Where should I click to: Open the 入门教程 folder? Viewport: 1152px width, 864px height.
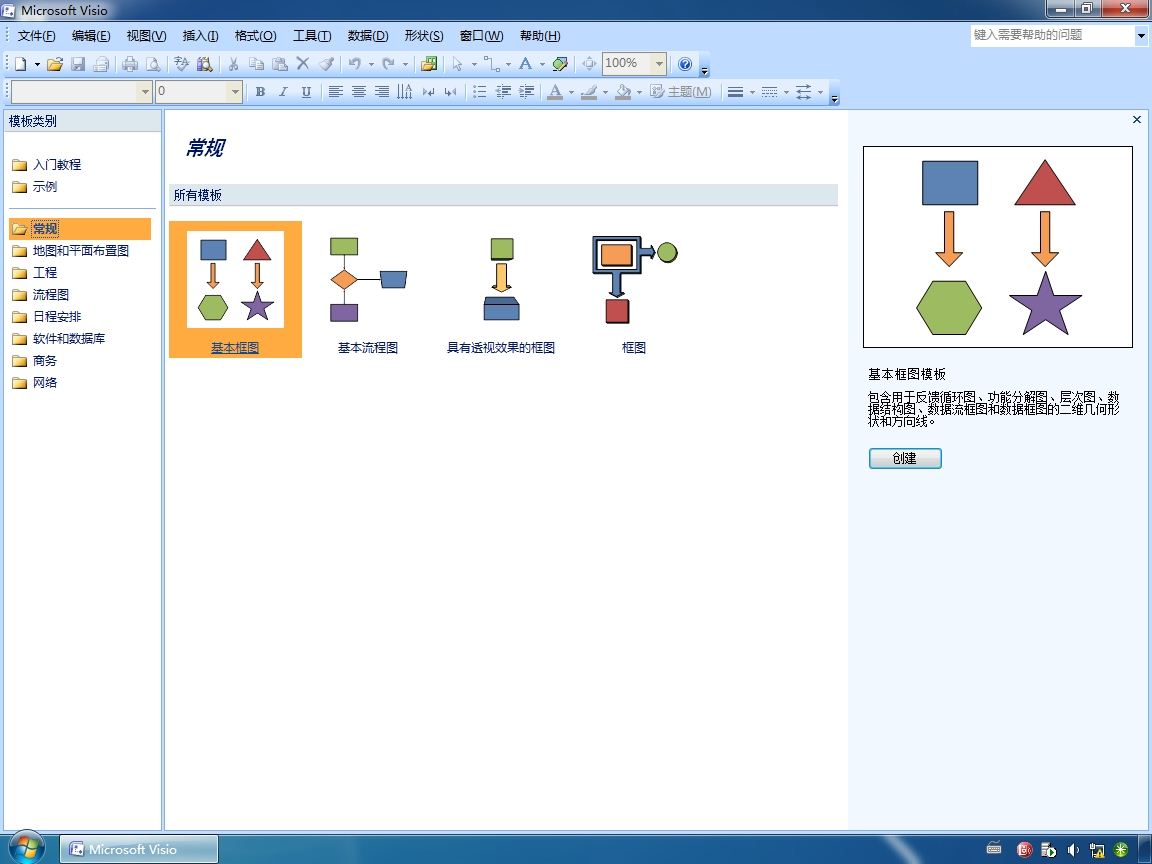click(x=47, y=165)
